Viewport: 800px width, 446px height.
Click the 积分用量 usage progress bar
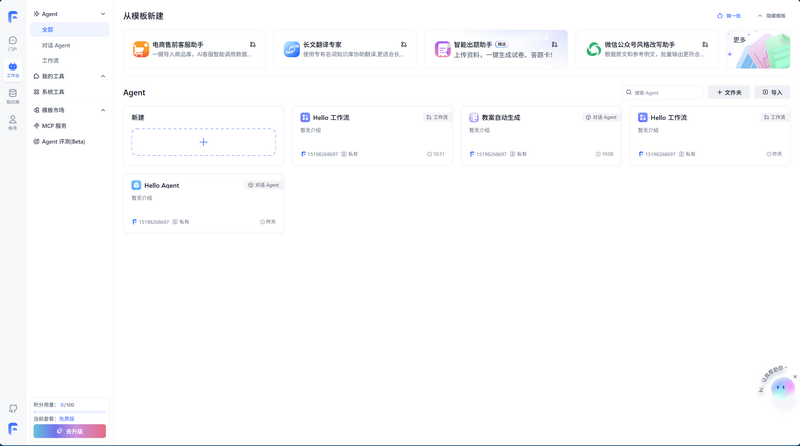tap(70, 411)
